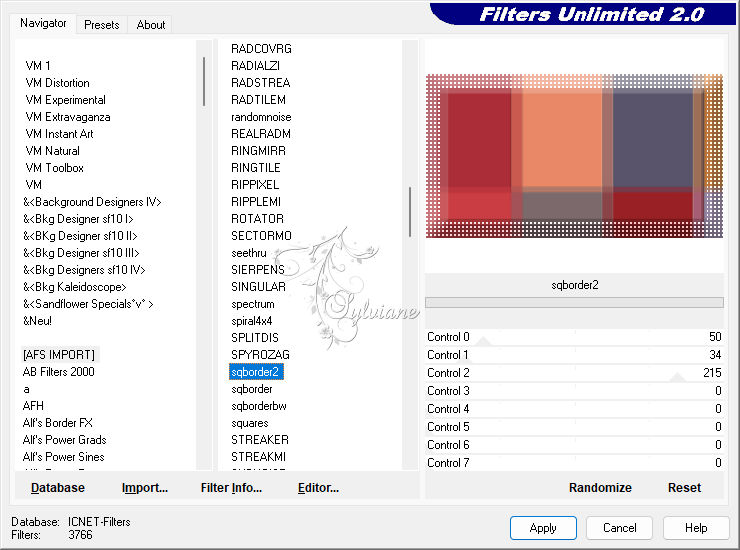The width and height of the screenshot is (740, 550).
Task: Adjust the Control 4 slider
Action: (574, 409)
